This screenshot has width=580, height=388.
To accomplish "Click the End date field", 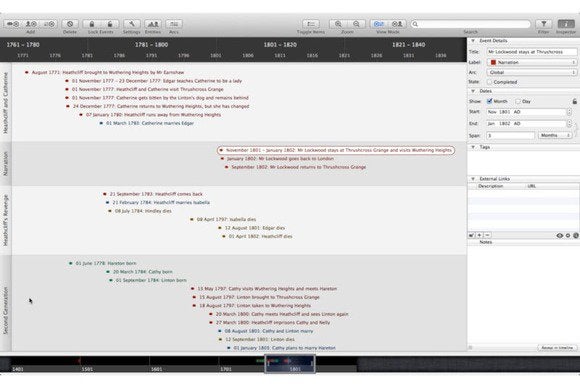I will [x=526, y=124].
